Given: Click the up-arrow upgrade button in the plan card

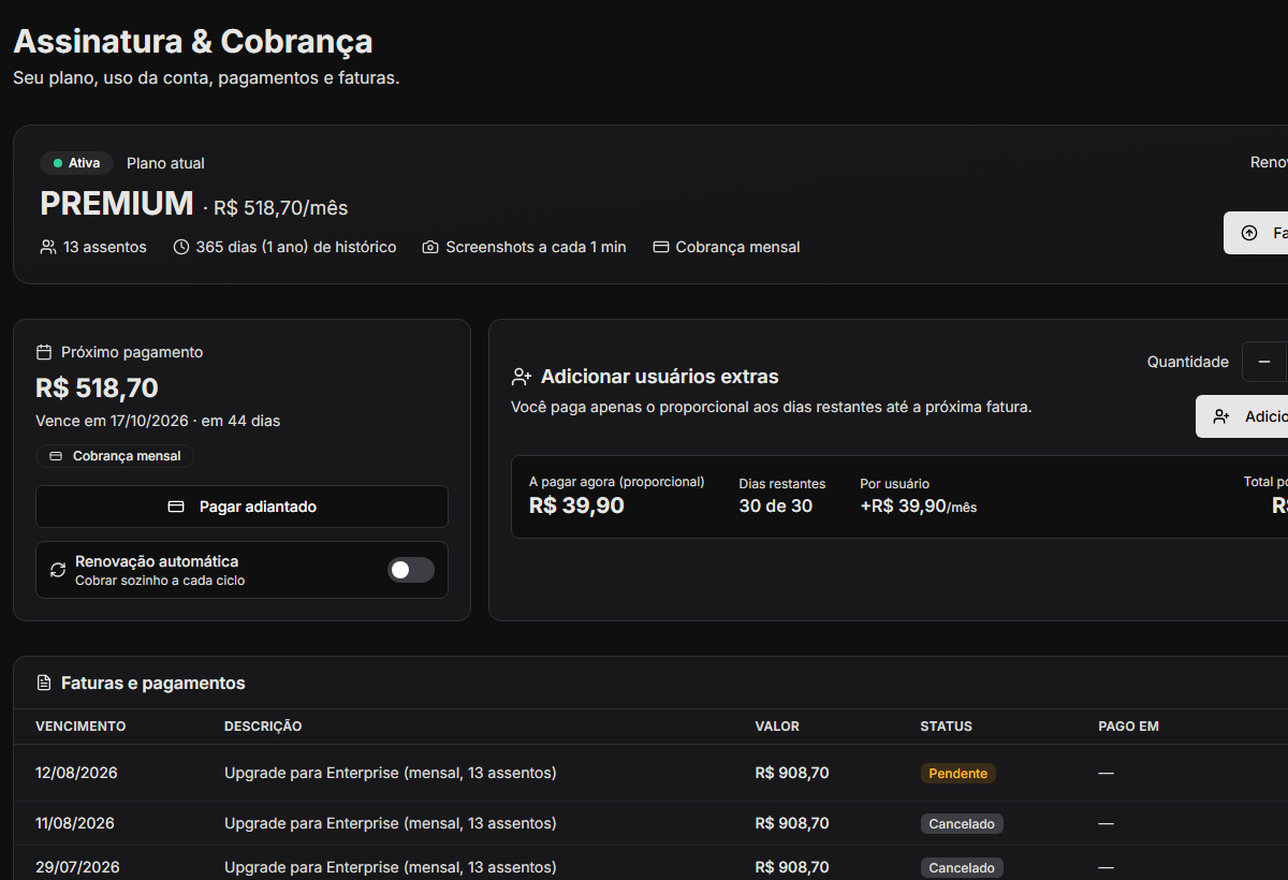Looking at the screenshot, I should click(x=1256, y=233).
